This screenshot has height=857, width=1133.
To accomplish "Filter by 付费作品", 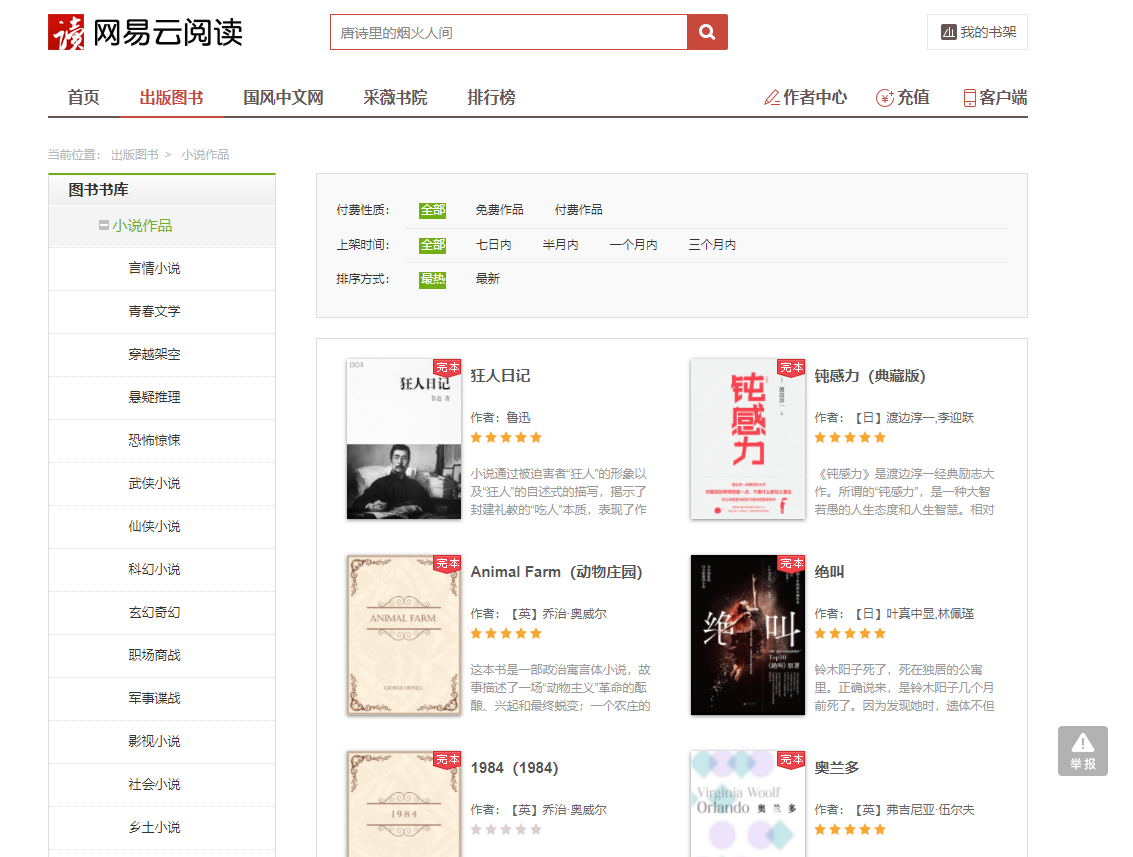I will point(579,210).
